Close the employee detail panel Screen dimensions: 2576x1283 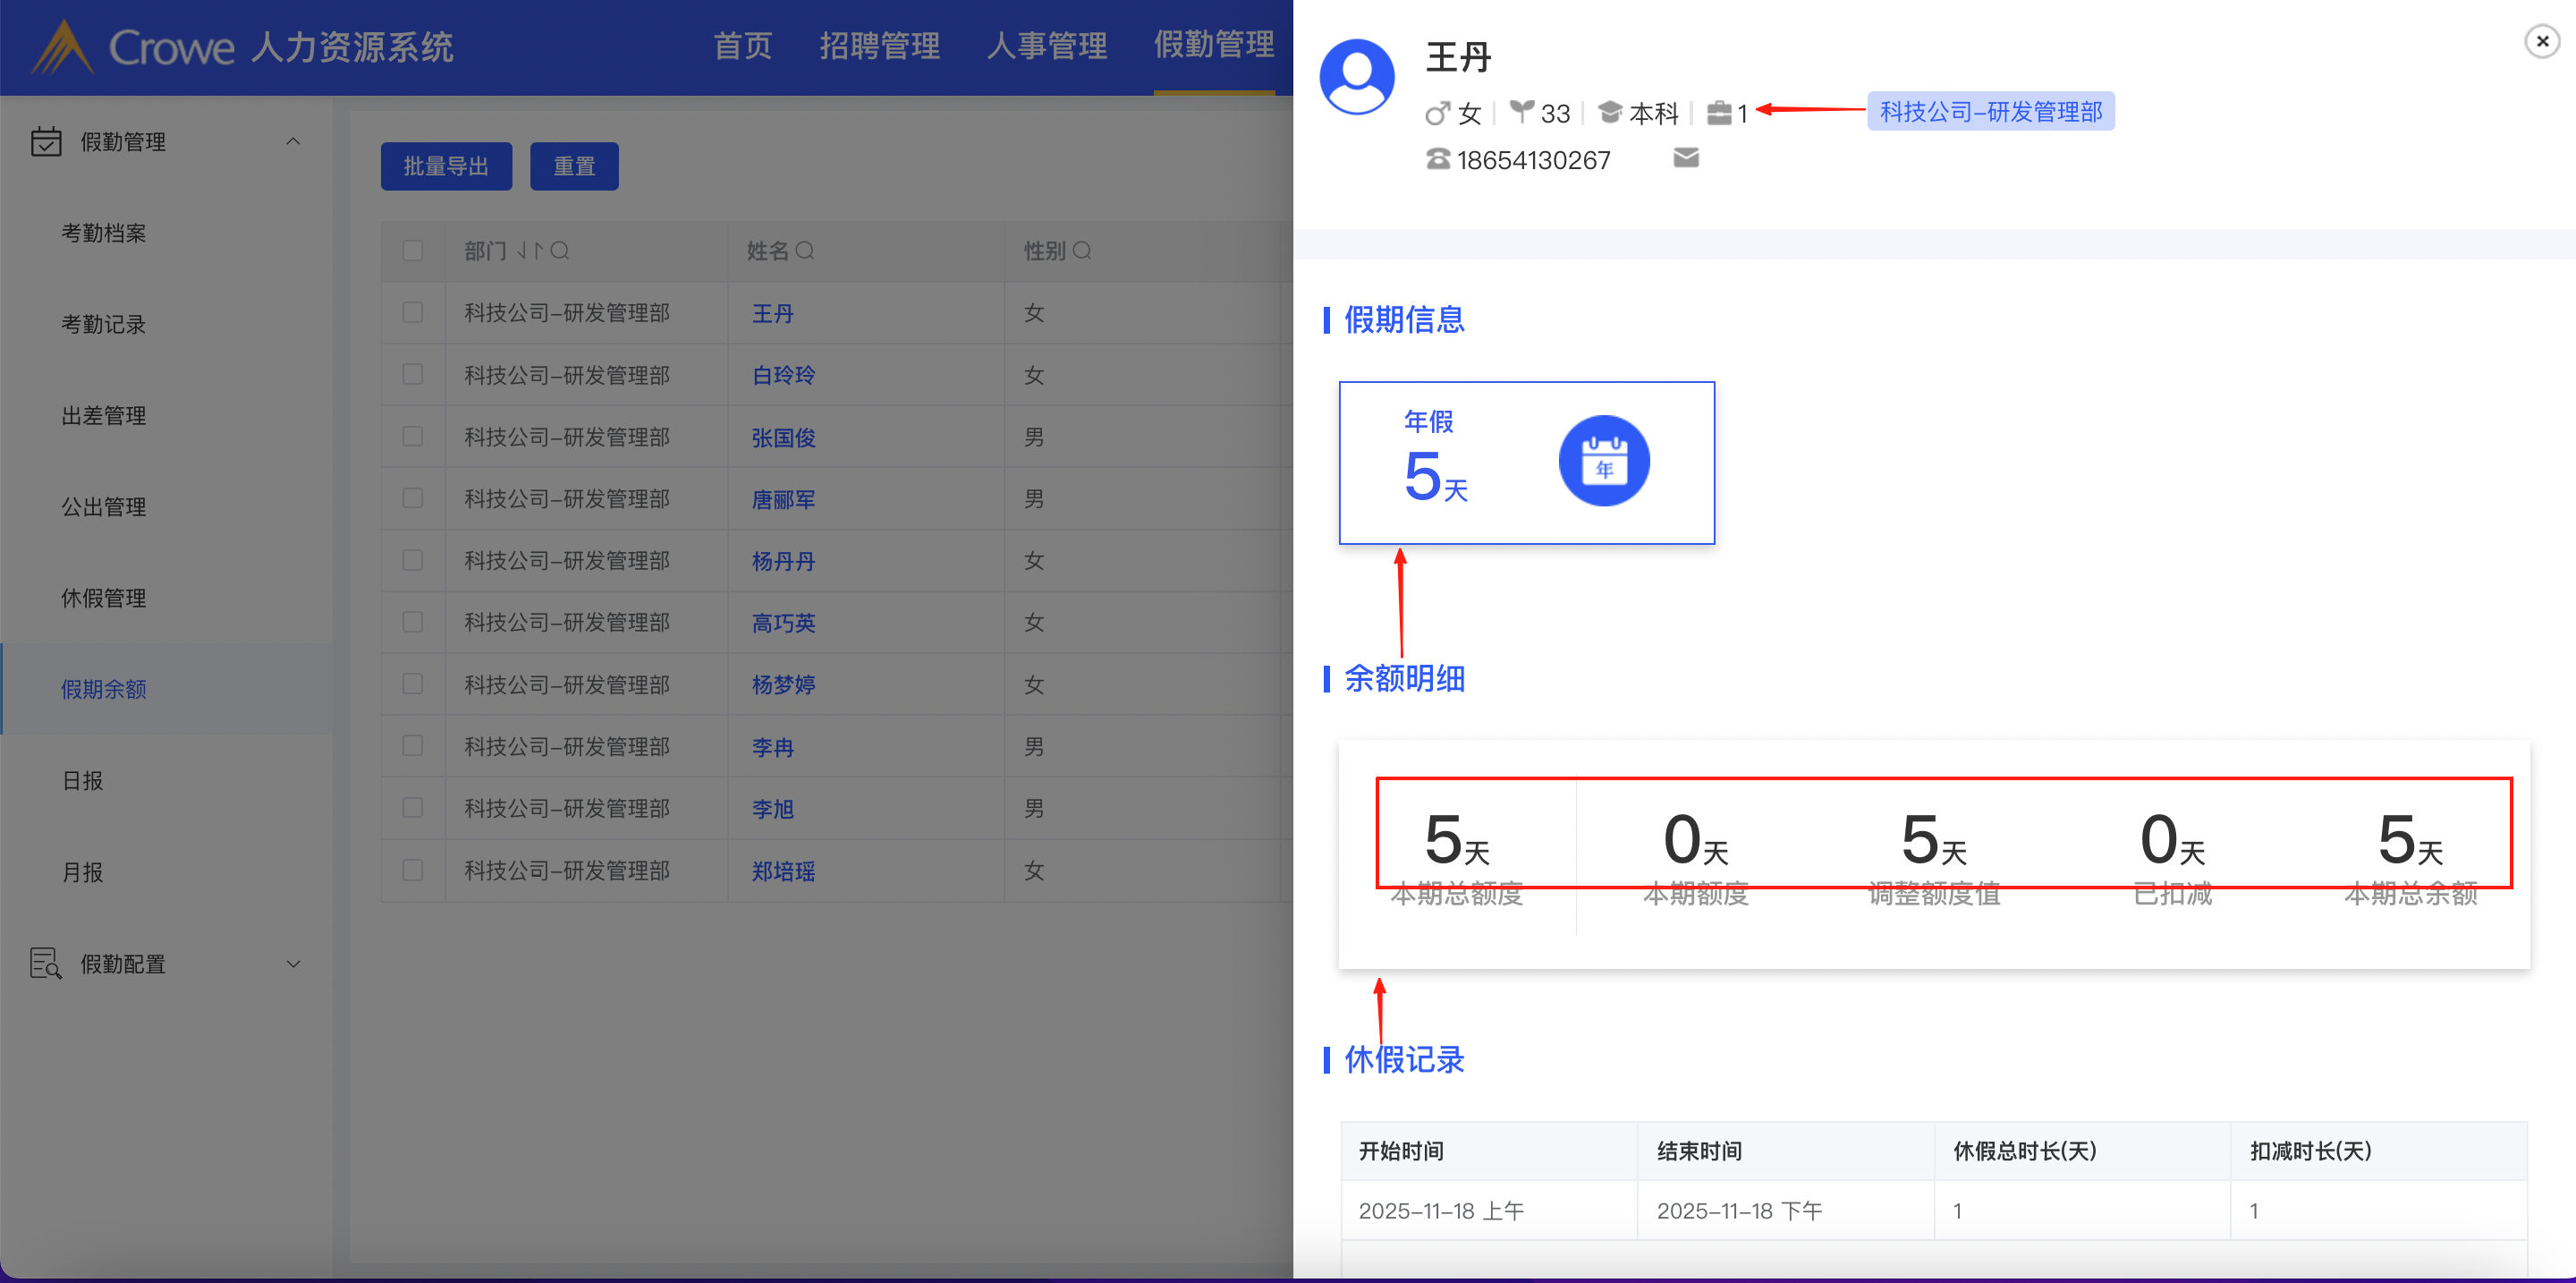[x=2541, y=41]
